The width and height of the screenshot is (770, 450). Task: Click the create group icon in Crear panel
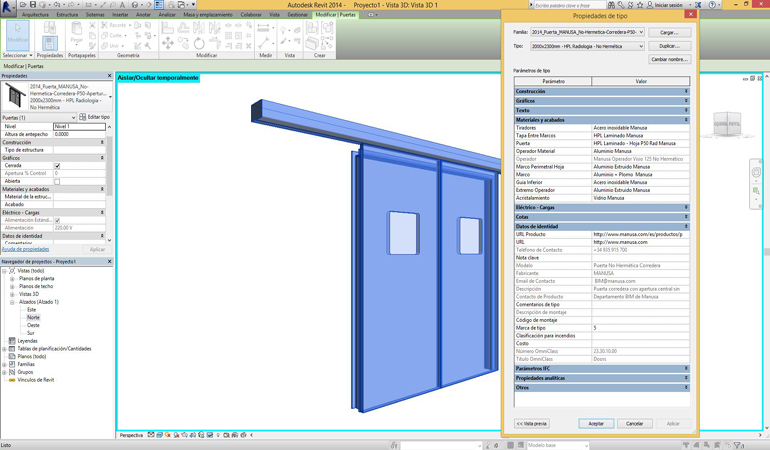tap(327, 28)
